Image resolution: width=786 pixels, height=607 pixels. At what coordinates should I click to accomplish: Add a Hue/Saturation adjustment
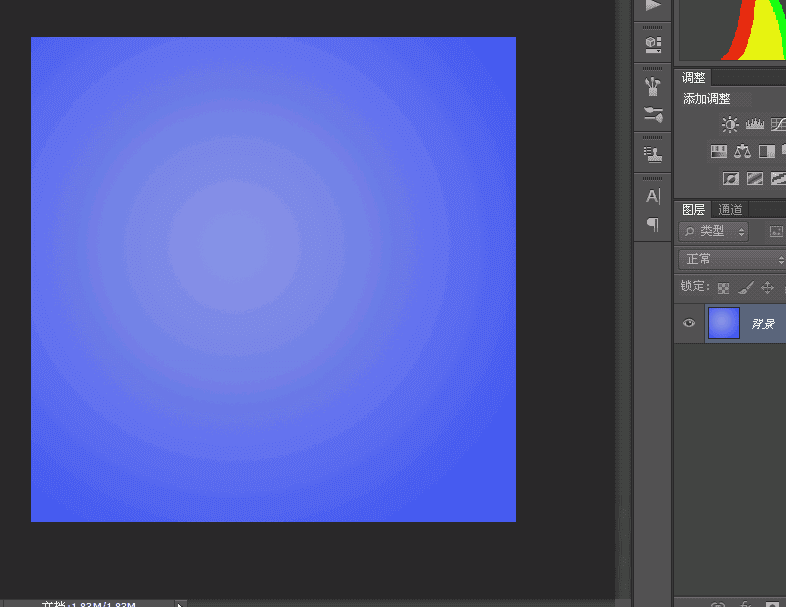pyautogui.click(x=719, y=151)
